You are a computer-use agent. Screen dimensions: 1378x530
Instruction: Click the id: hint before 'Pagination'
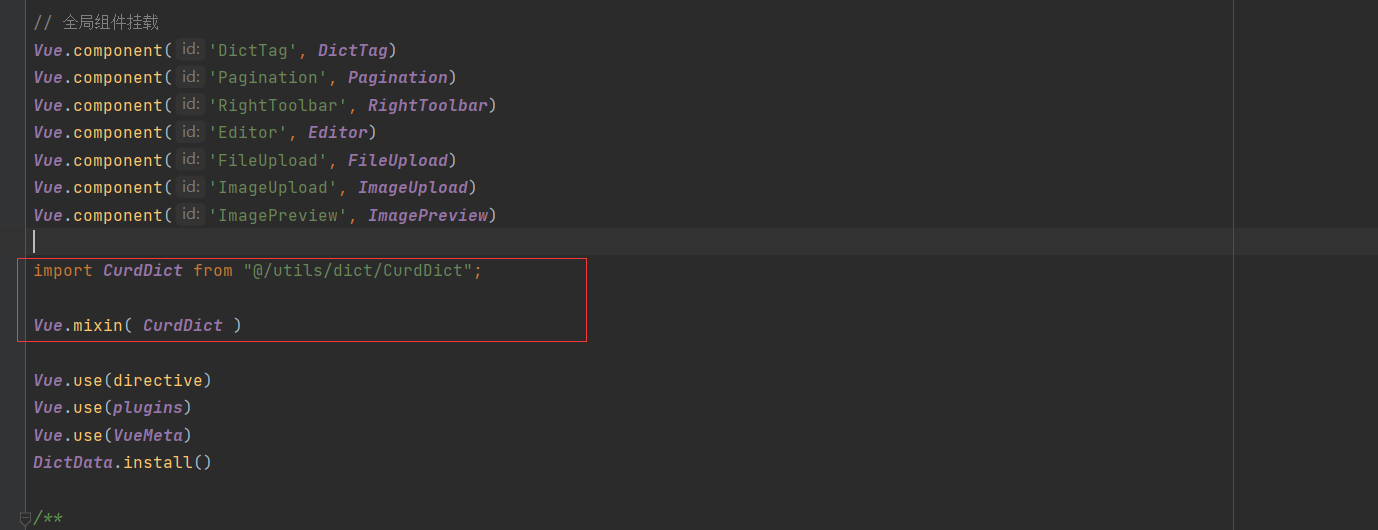(191, 77)
